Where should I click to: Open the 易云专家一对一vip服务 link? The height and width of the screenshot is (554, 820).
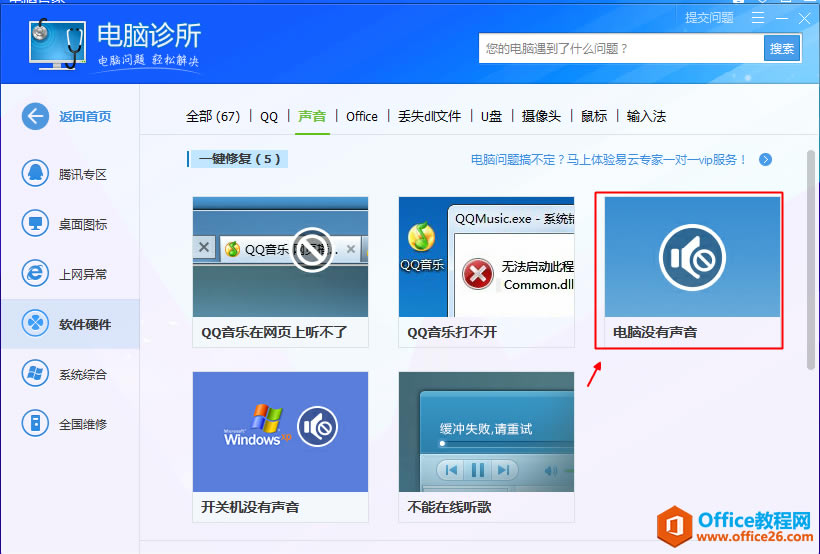(609, 160)
